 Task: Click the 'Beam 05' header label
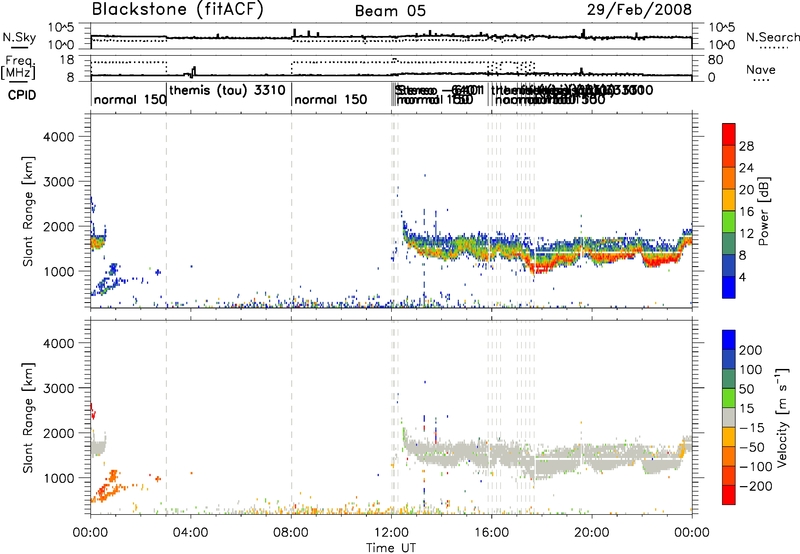(x=390, y=11)
